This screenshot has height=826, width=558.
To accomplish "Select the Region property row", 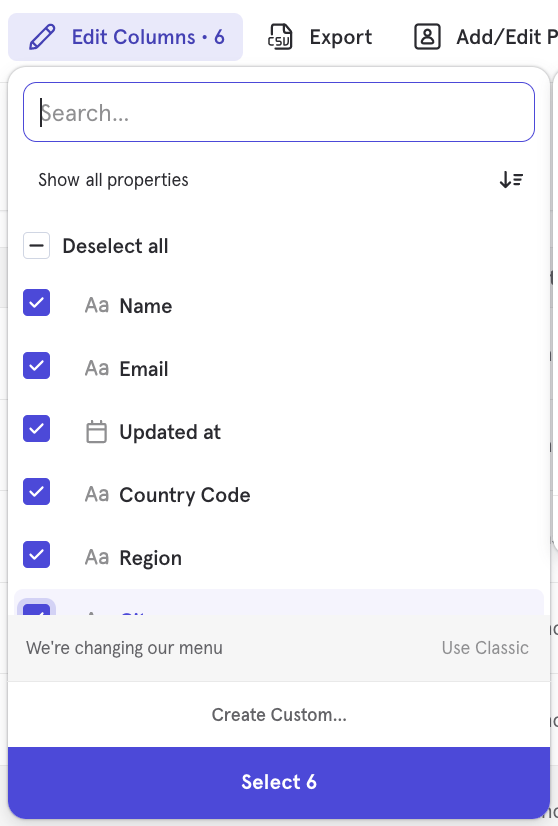I will coord(279,557).
